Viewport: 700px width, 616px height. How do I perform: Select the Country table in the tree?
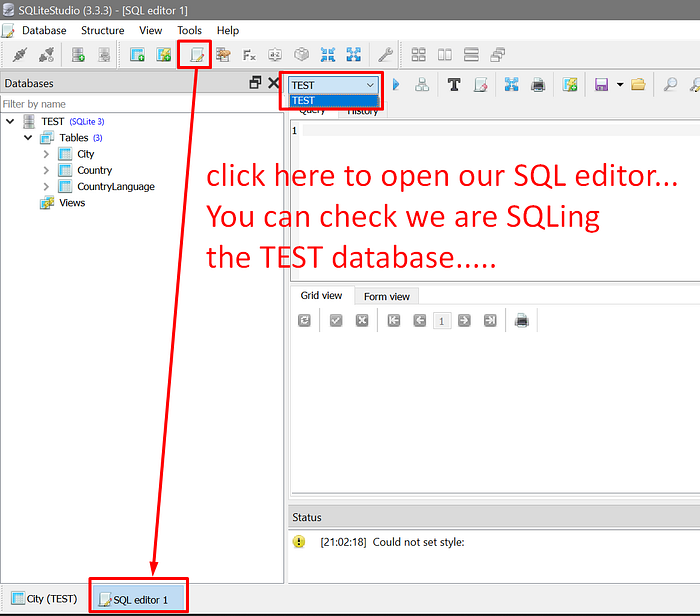coord(94,170)
